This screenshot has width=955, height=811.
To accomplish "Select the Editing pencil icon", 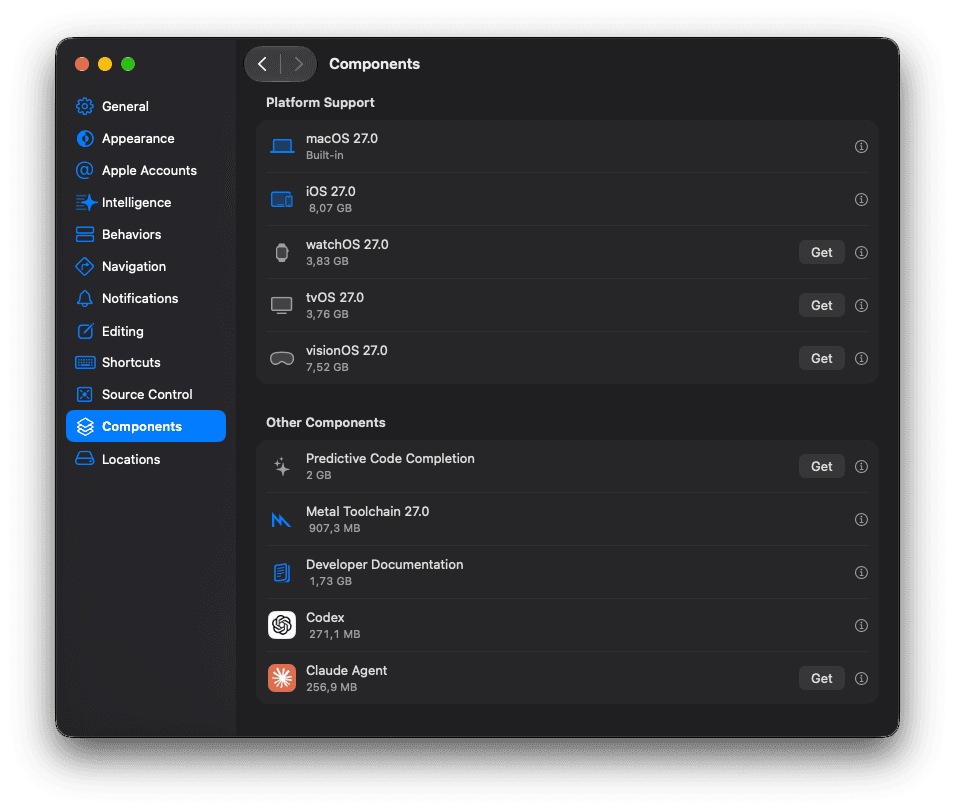I will tap(85, 331).
